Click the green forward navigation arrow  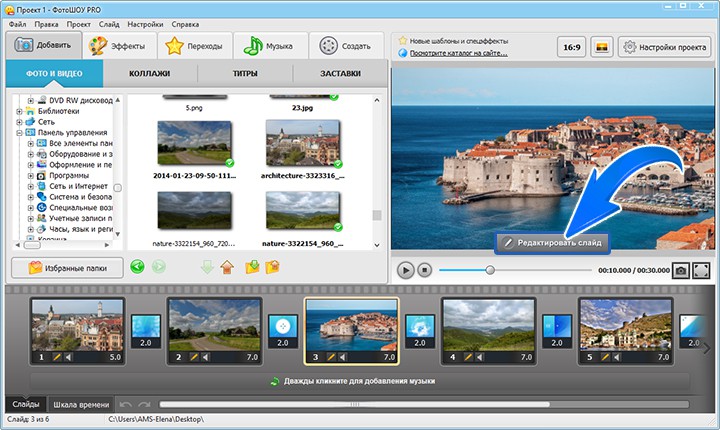point(158,266)
